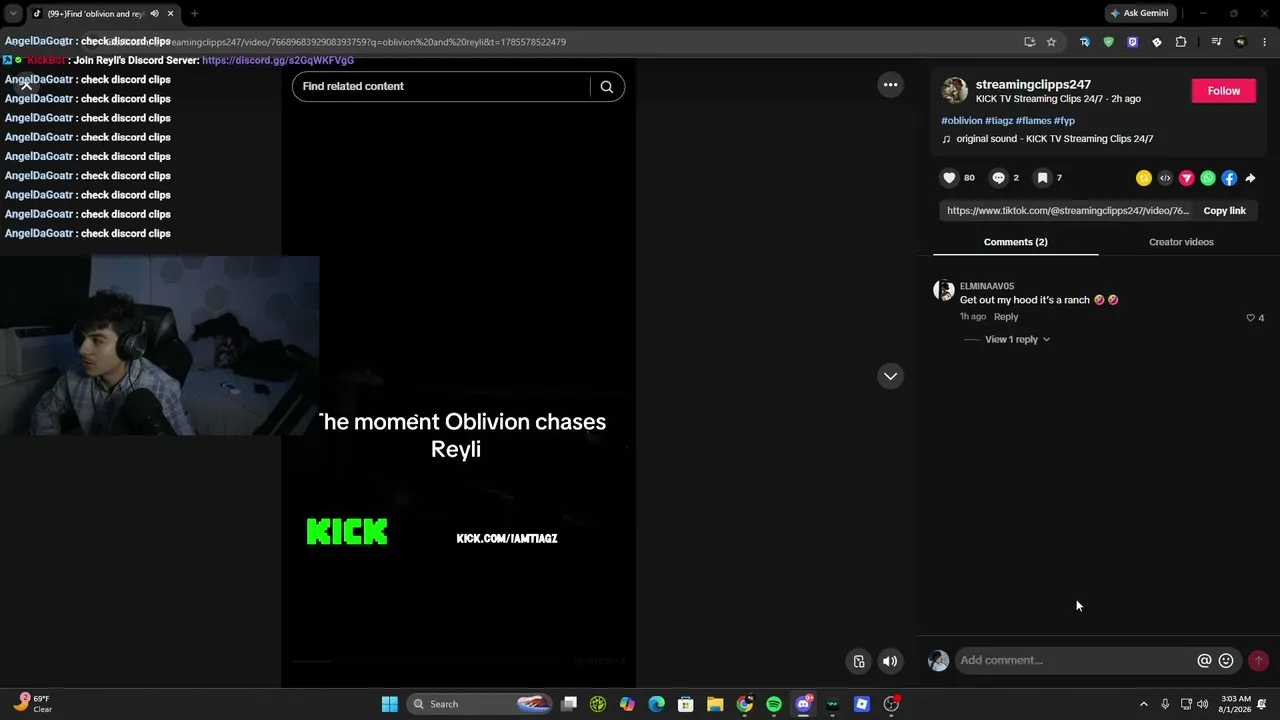This screenshot has height=720, width=1280.
Task: Like the video with the heart icon
Action: pyautogui.click(x=949, y=178)
